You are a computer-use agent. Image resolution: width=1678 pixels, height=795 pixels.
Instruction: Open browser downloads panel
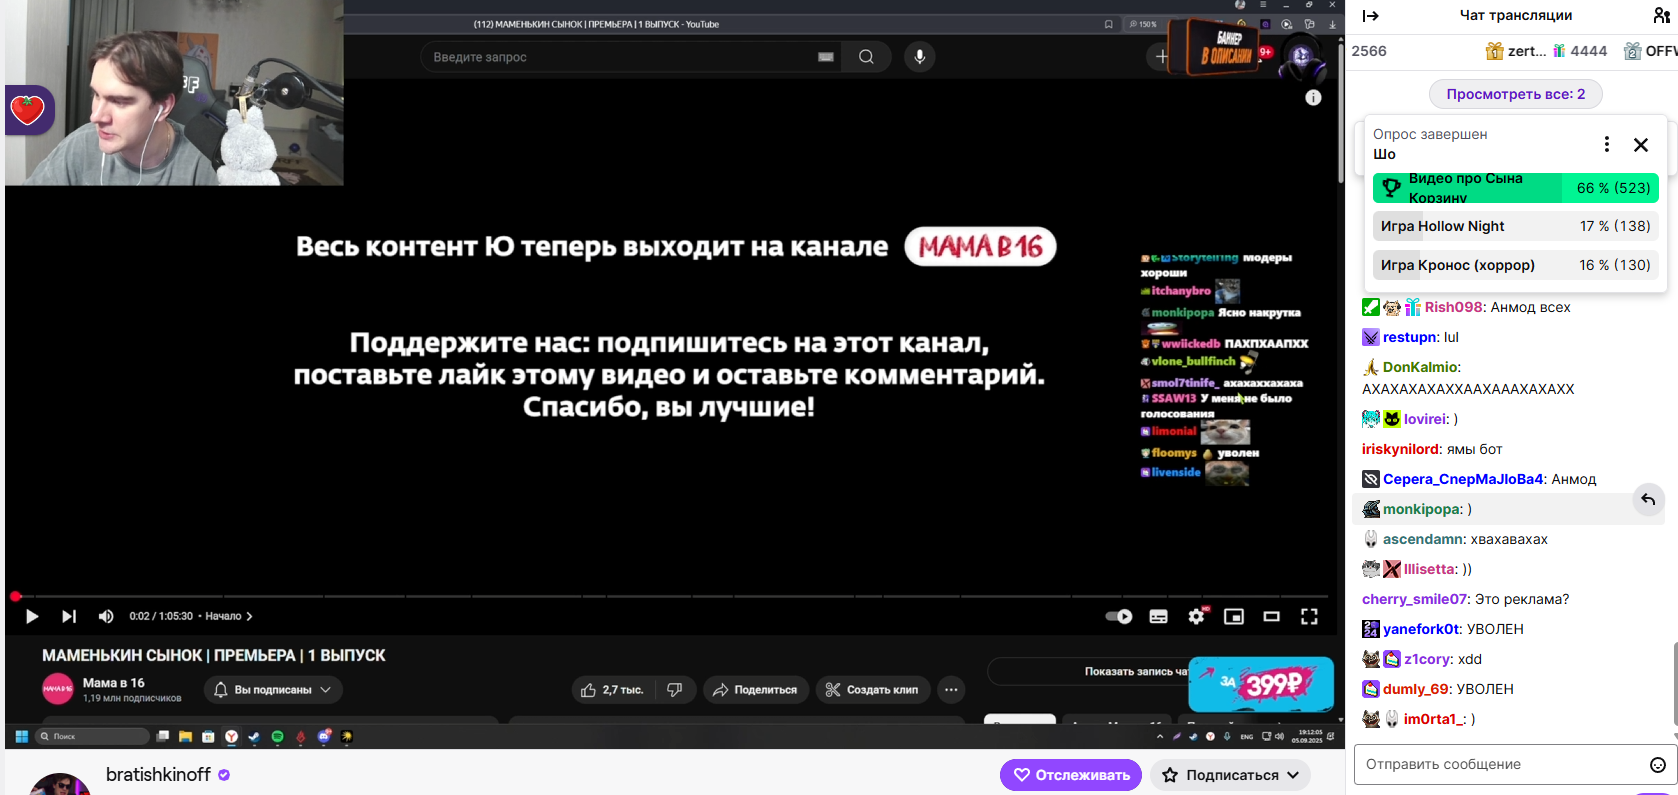coord(1332,24)
